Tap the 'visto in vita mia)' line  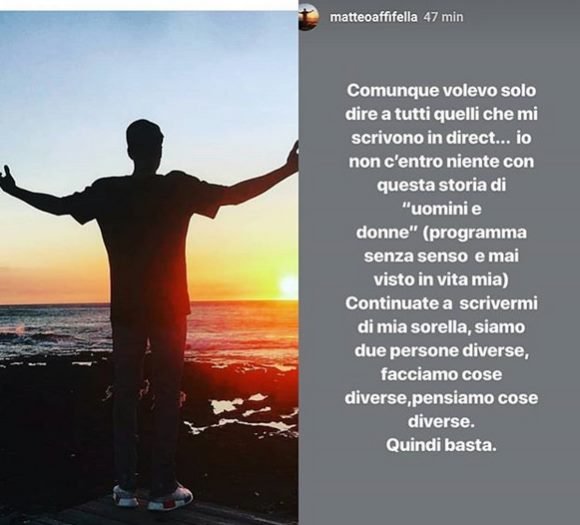point(441,280)
